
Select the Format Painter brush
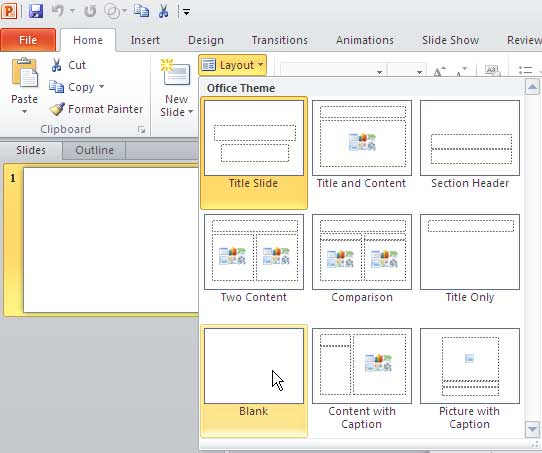coord(57,109)
